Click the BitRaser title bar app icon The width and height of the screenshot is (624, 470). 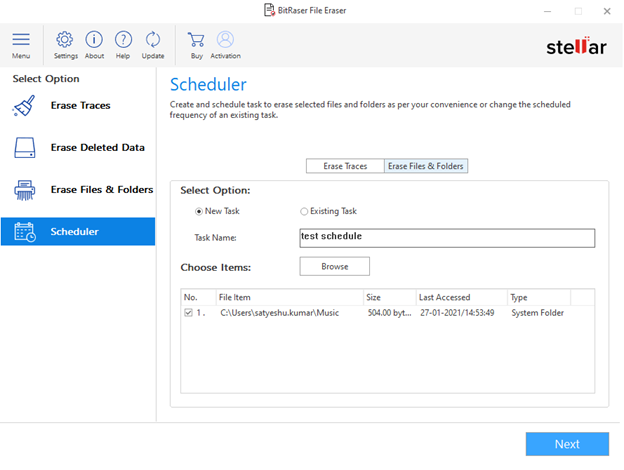point(269,10)
